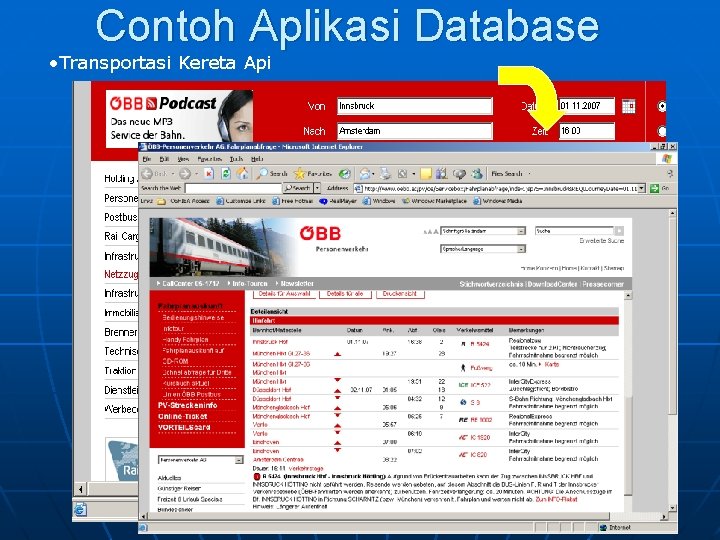Open the Back button history dropdown arrow
This screenshot has width=720, height=540.
[173, 174]
